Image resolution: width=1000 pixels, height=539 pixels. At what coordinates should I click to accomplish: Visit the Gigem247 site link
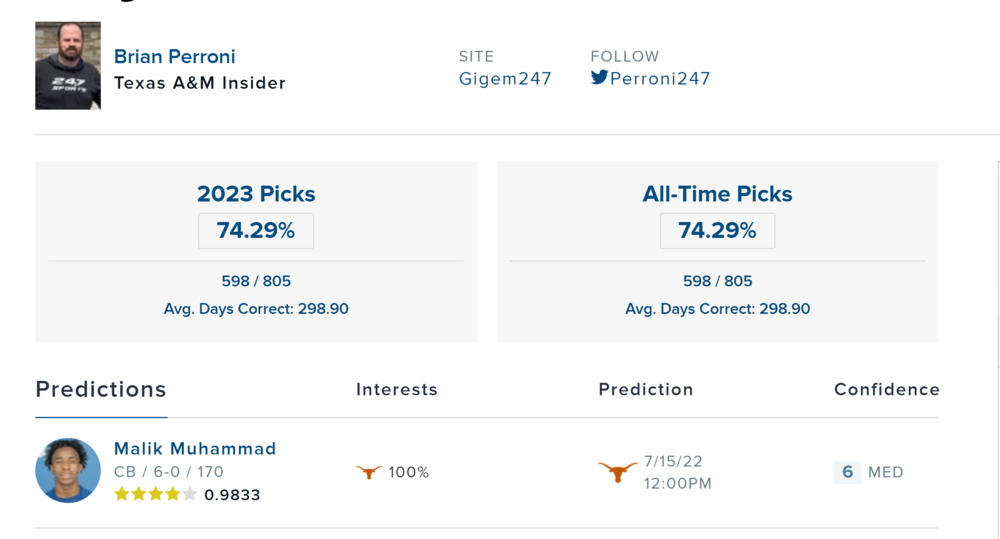pos(505,78)
